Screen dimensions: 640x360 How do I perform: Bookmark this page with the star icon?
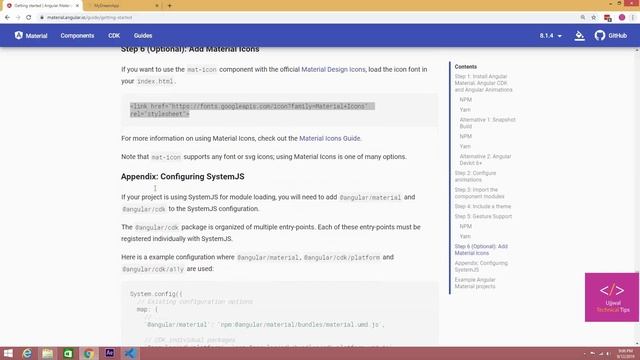[x=594, y=18]
